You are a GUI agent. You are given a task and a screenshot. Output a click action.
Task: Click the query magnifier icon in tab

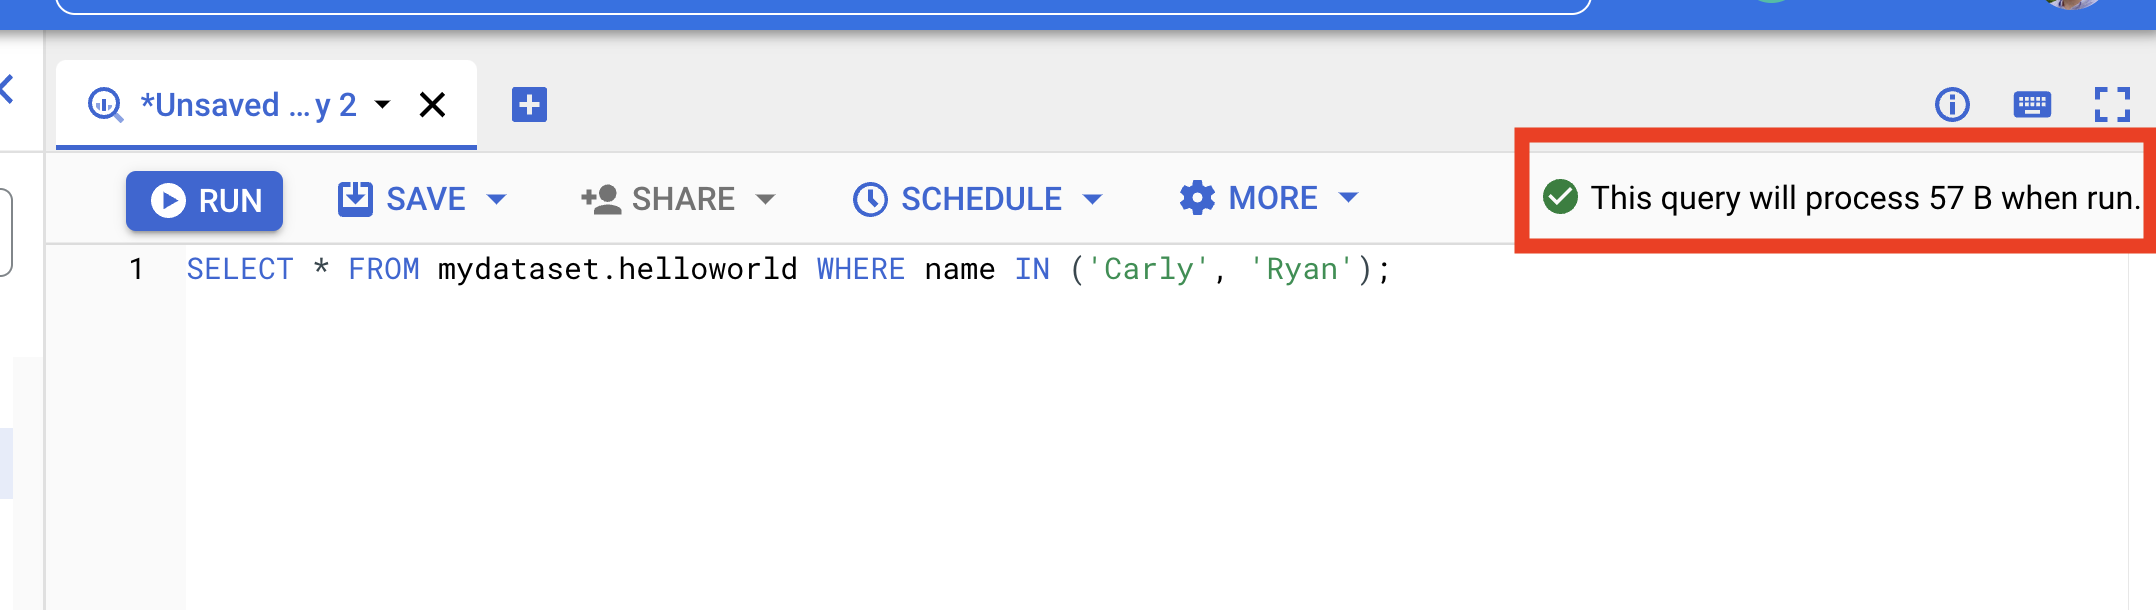[x=106, y=105]
